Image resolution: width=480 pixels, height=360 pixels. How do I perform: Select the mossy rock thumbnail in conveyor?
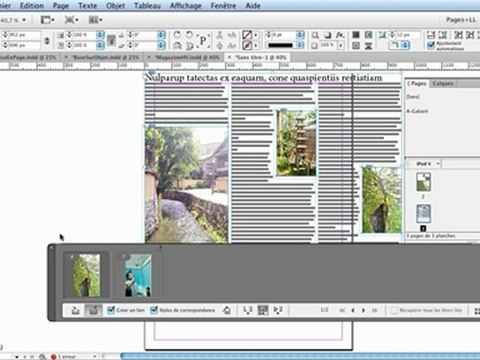(x=87, y=275)
